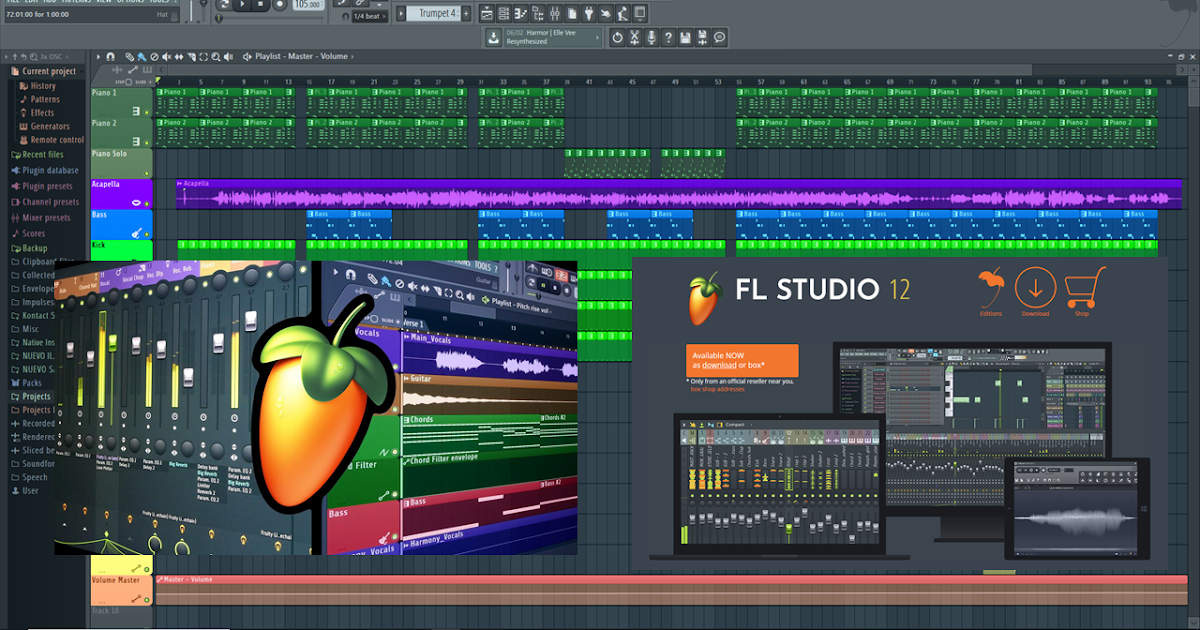This screenshot has height=630, width=1200.
Task: Open the chat bubble news icon
Action: click(x=719, y=37)
